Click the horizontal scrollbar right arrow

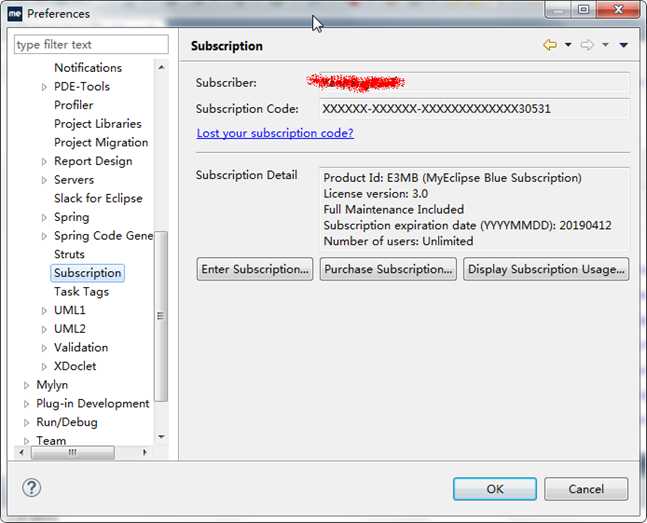[144, 452]
